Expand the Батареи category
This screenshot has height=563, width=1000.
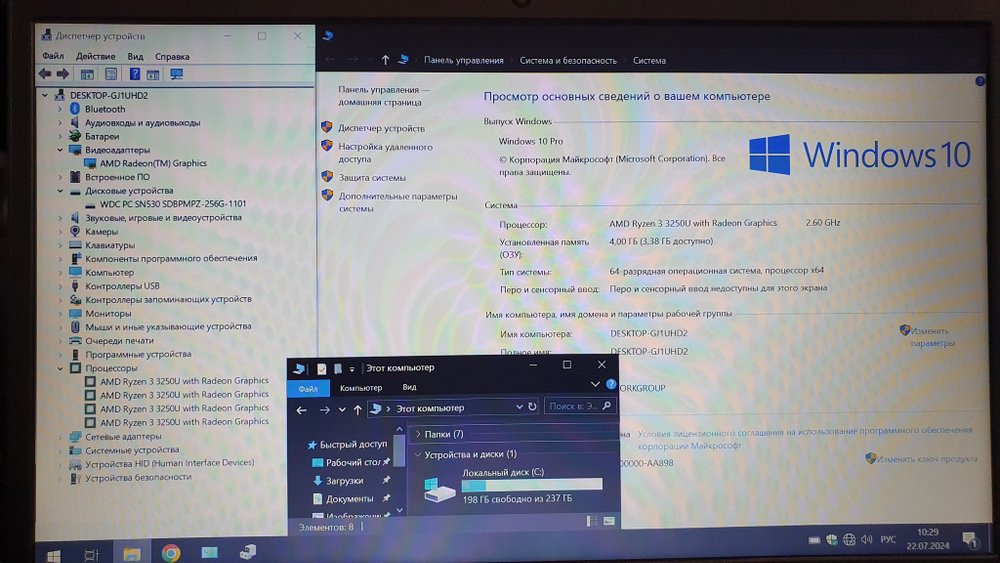point(60,136)
